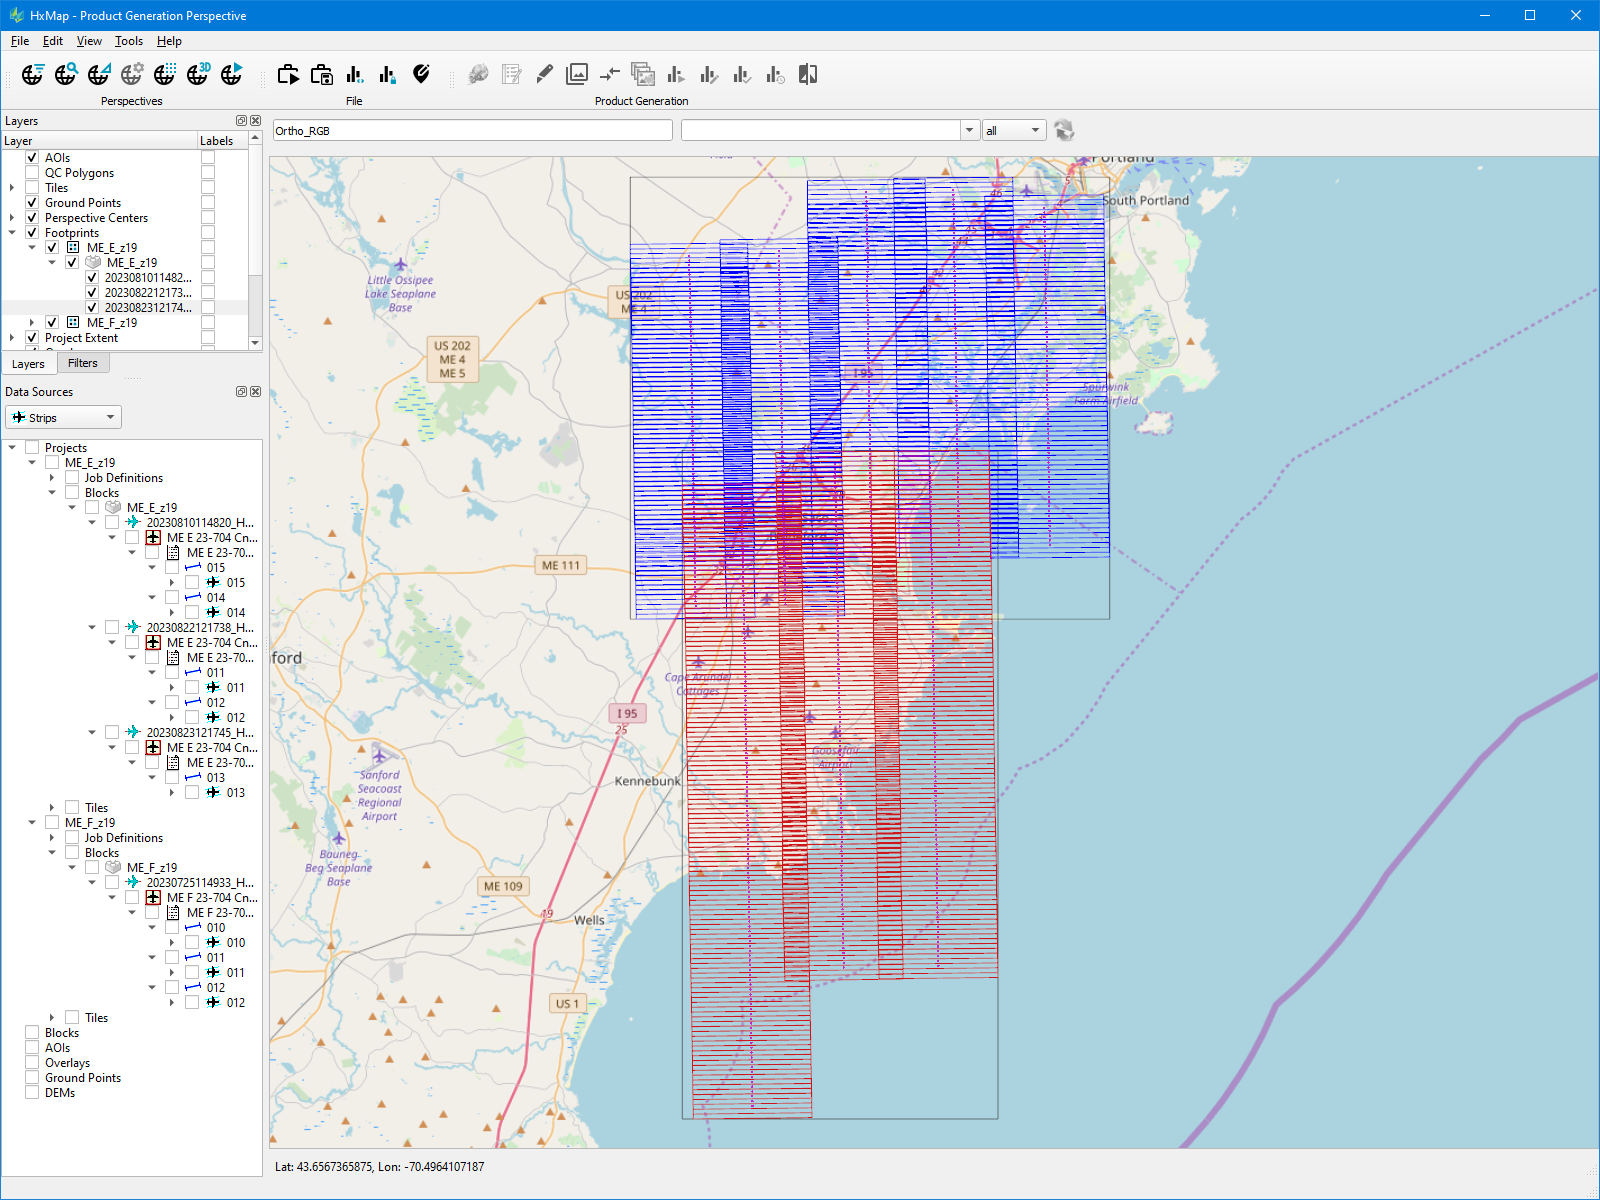Select the Job Definitions item under ME_F_z19
This screenshot has height=1200, width=1600.
(x=123, y=838)
